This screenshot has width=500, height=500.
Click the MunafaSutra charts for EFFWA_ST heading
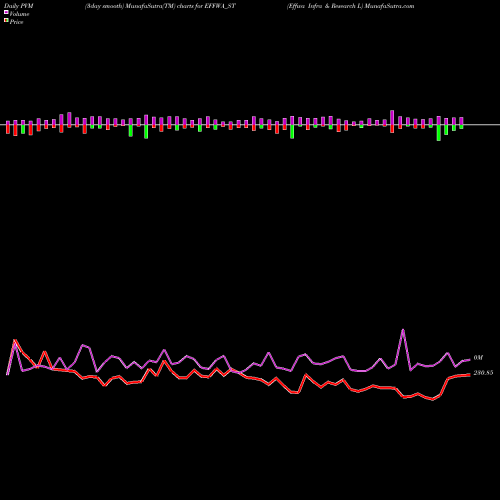coord(160,6)
